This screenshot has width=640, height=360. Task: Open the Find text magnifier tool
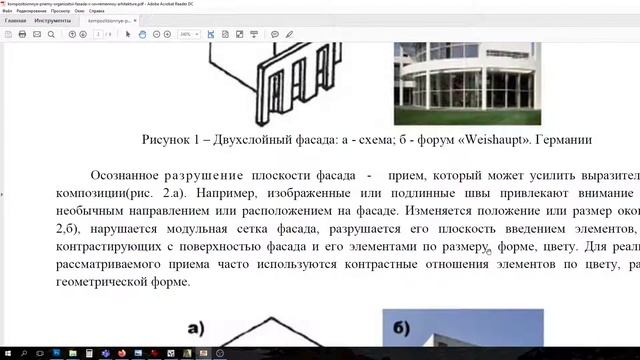point(51,35)
